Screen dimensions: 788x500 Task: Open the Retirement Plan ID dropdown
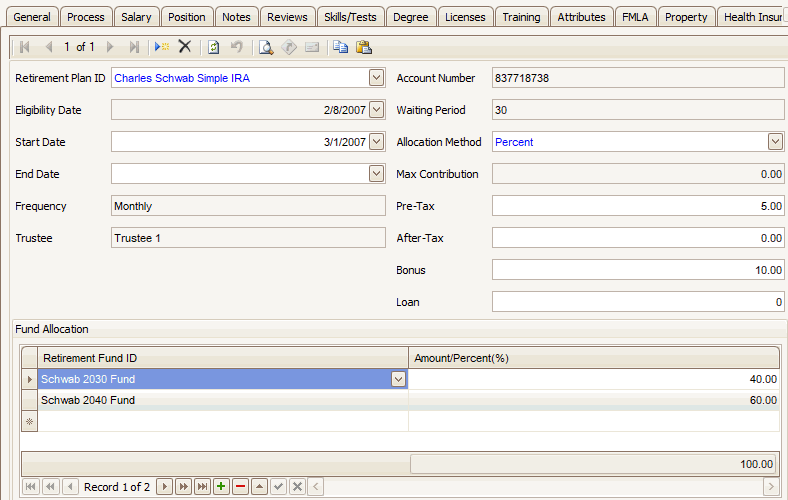(x=376, y=78)
